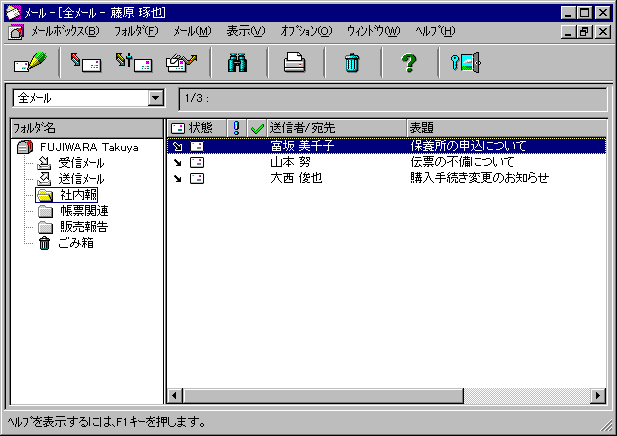The height and width of the screenshot is (436, 617).
Task: Open the オプション(O) menu
Action: point(306,31)
